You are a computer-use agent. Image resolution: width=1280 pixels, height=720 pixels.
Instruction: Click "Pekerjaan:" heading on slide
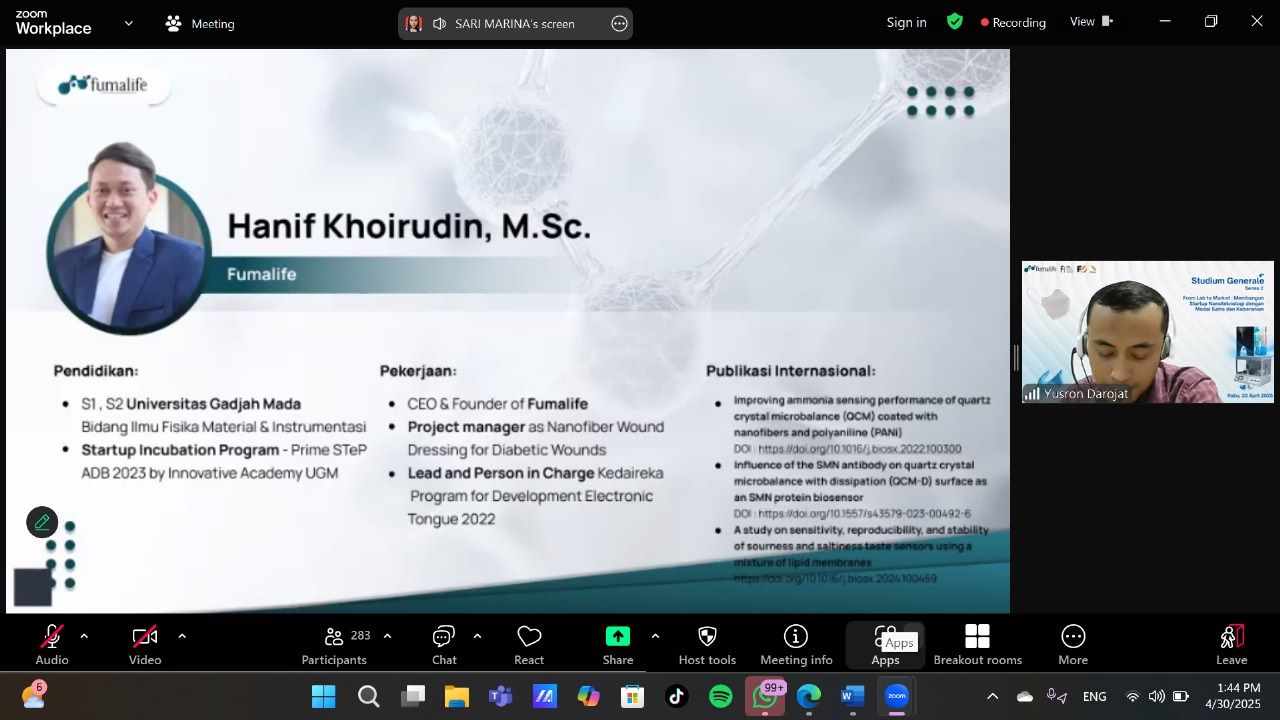pyautogui.click(x=418, y=371)
